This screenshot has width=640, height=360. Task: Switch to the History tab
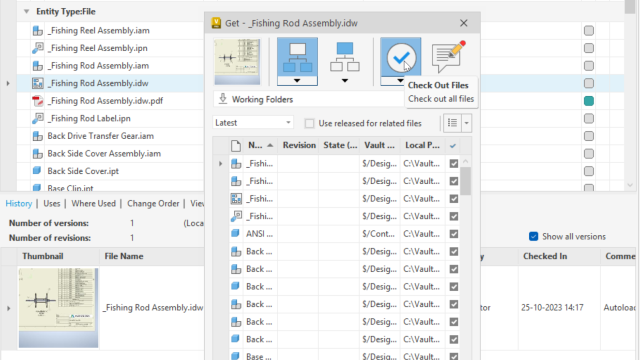19,204
